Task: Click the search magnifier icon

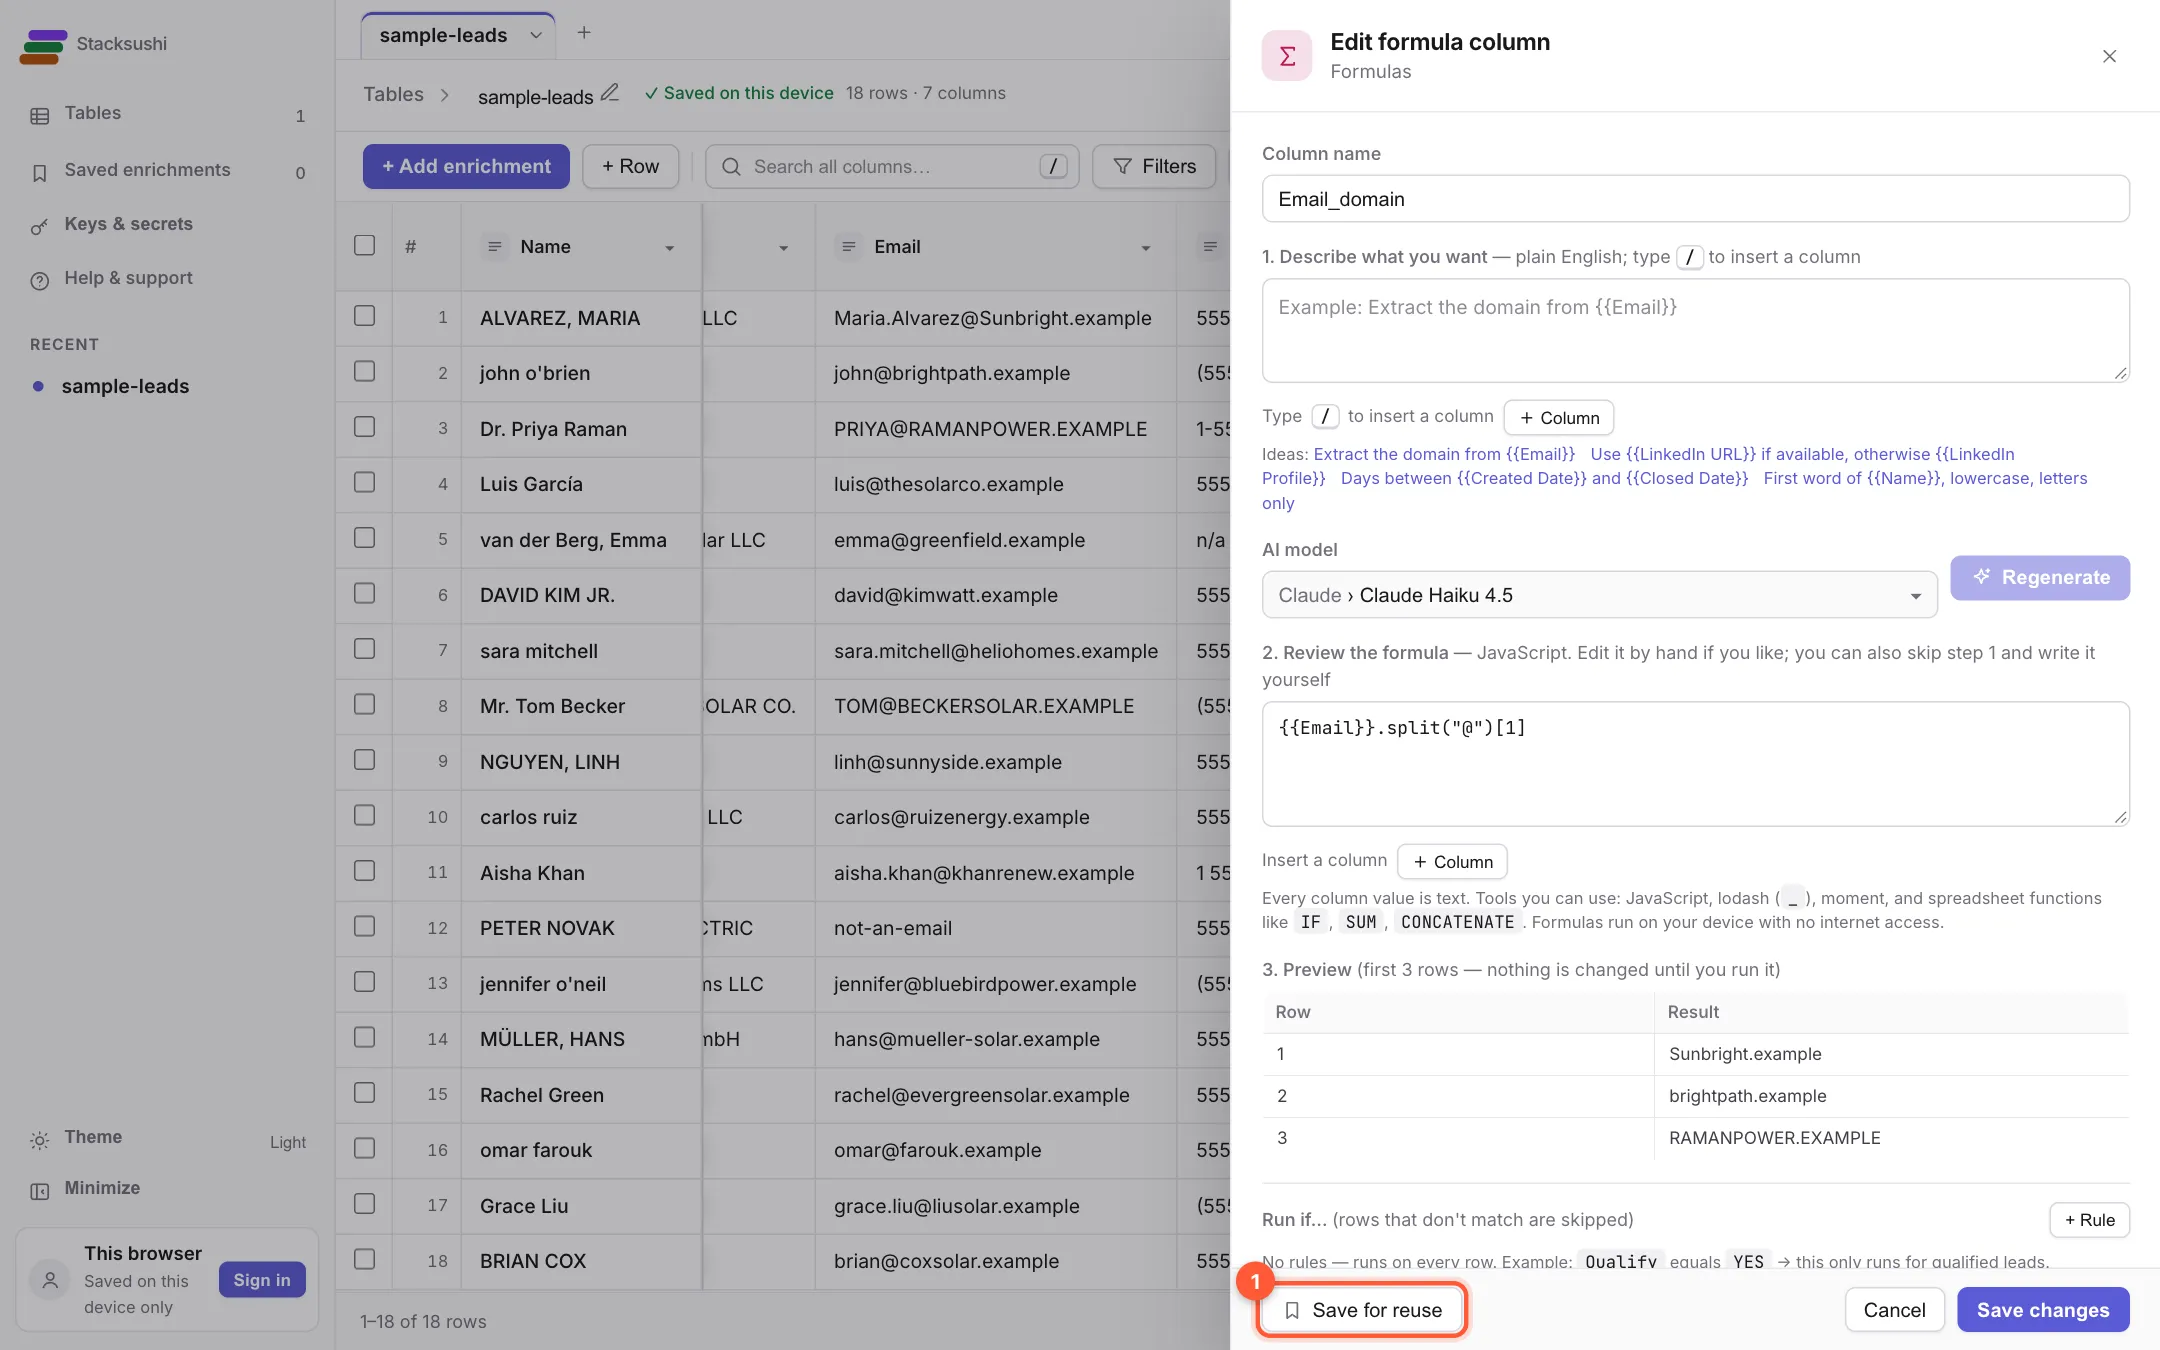Action: (x=731, y=167)
